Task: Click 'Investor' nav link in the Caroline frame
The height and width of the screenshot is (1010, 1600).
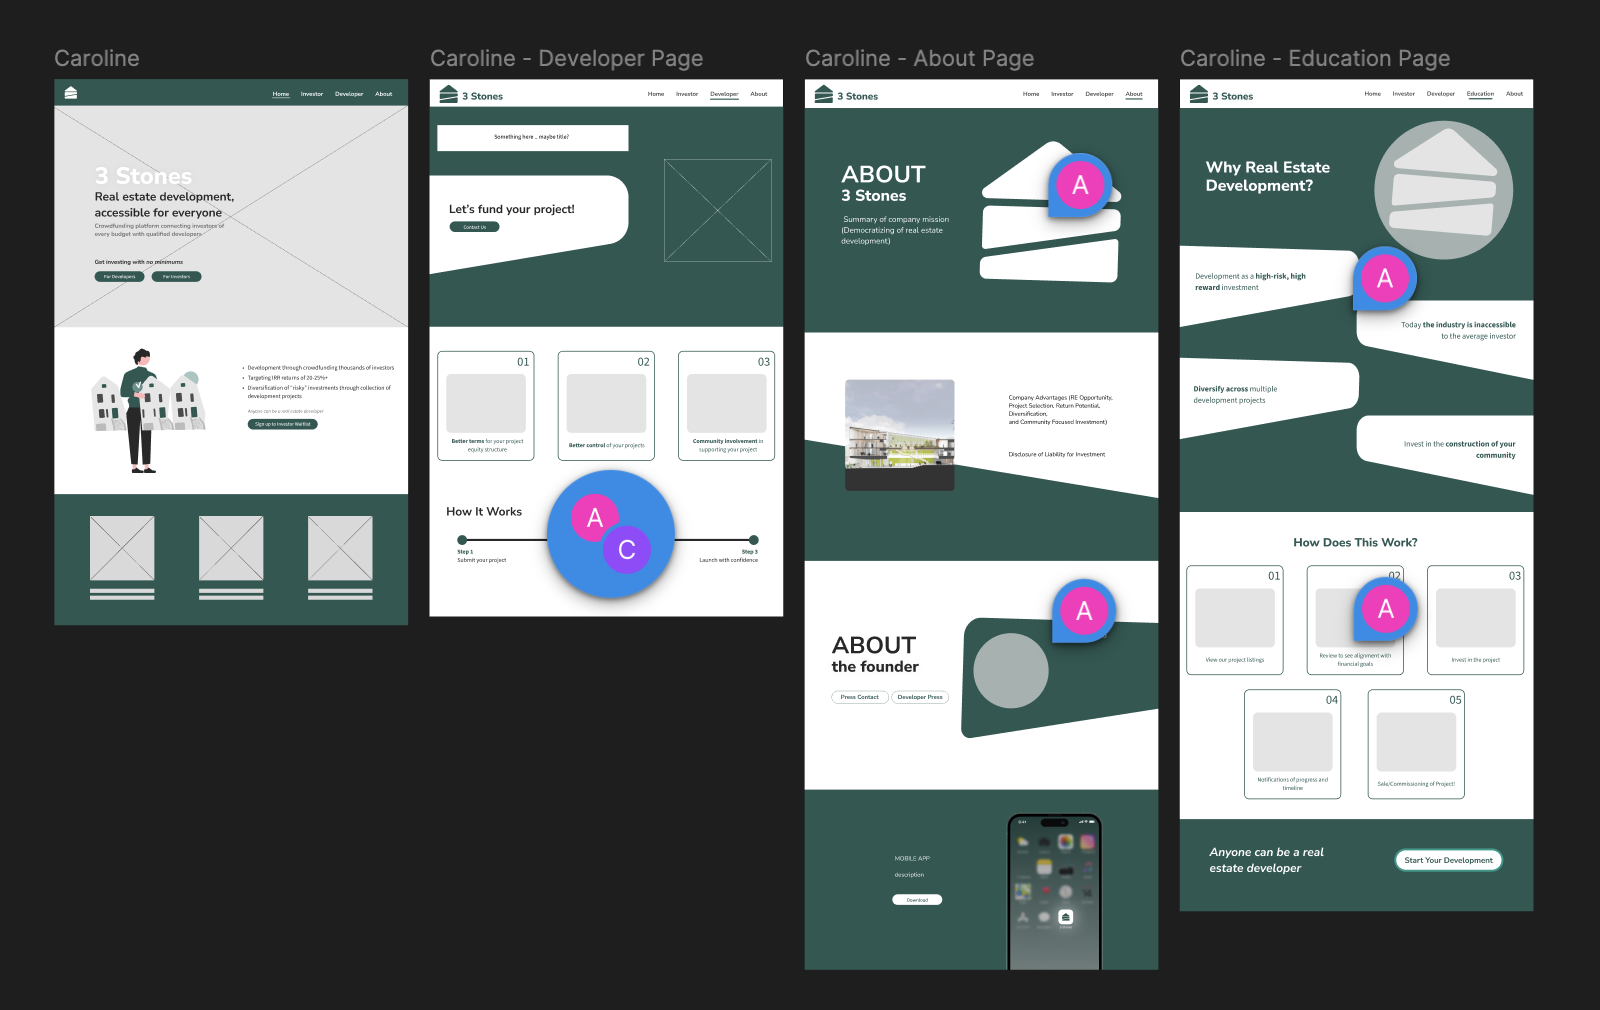Action: (312, 94)
